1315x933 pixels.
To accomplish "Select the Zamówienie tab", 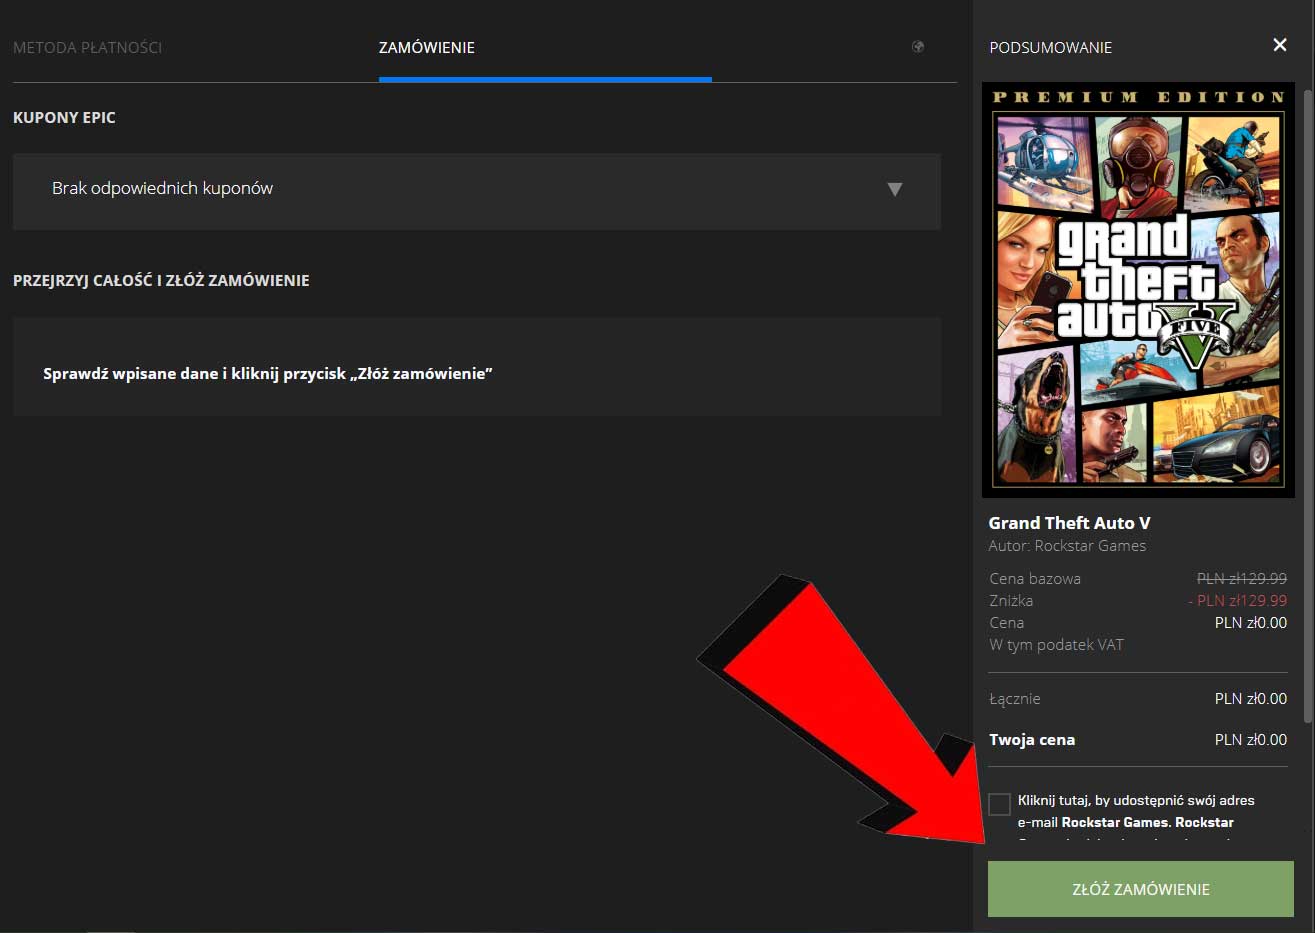I will pos(427,47).
